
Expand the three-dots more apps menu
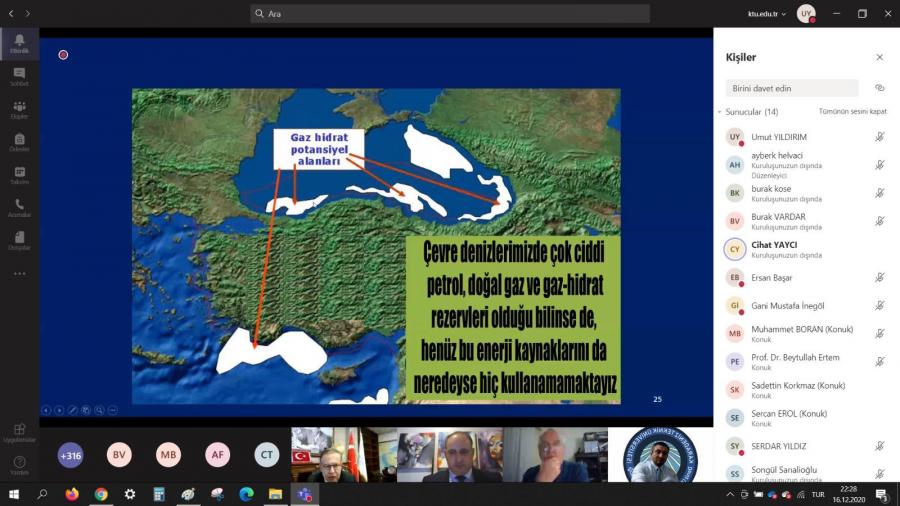pos(19,273)
